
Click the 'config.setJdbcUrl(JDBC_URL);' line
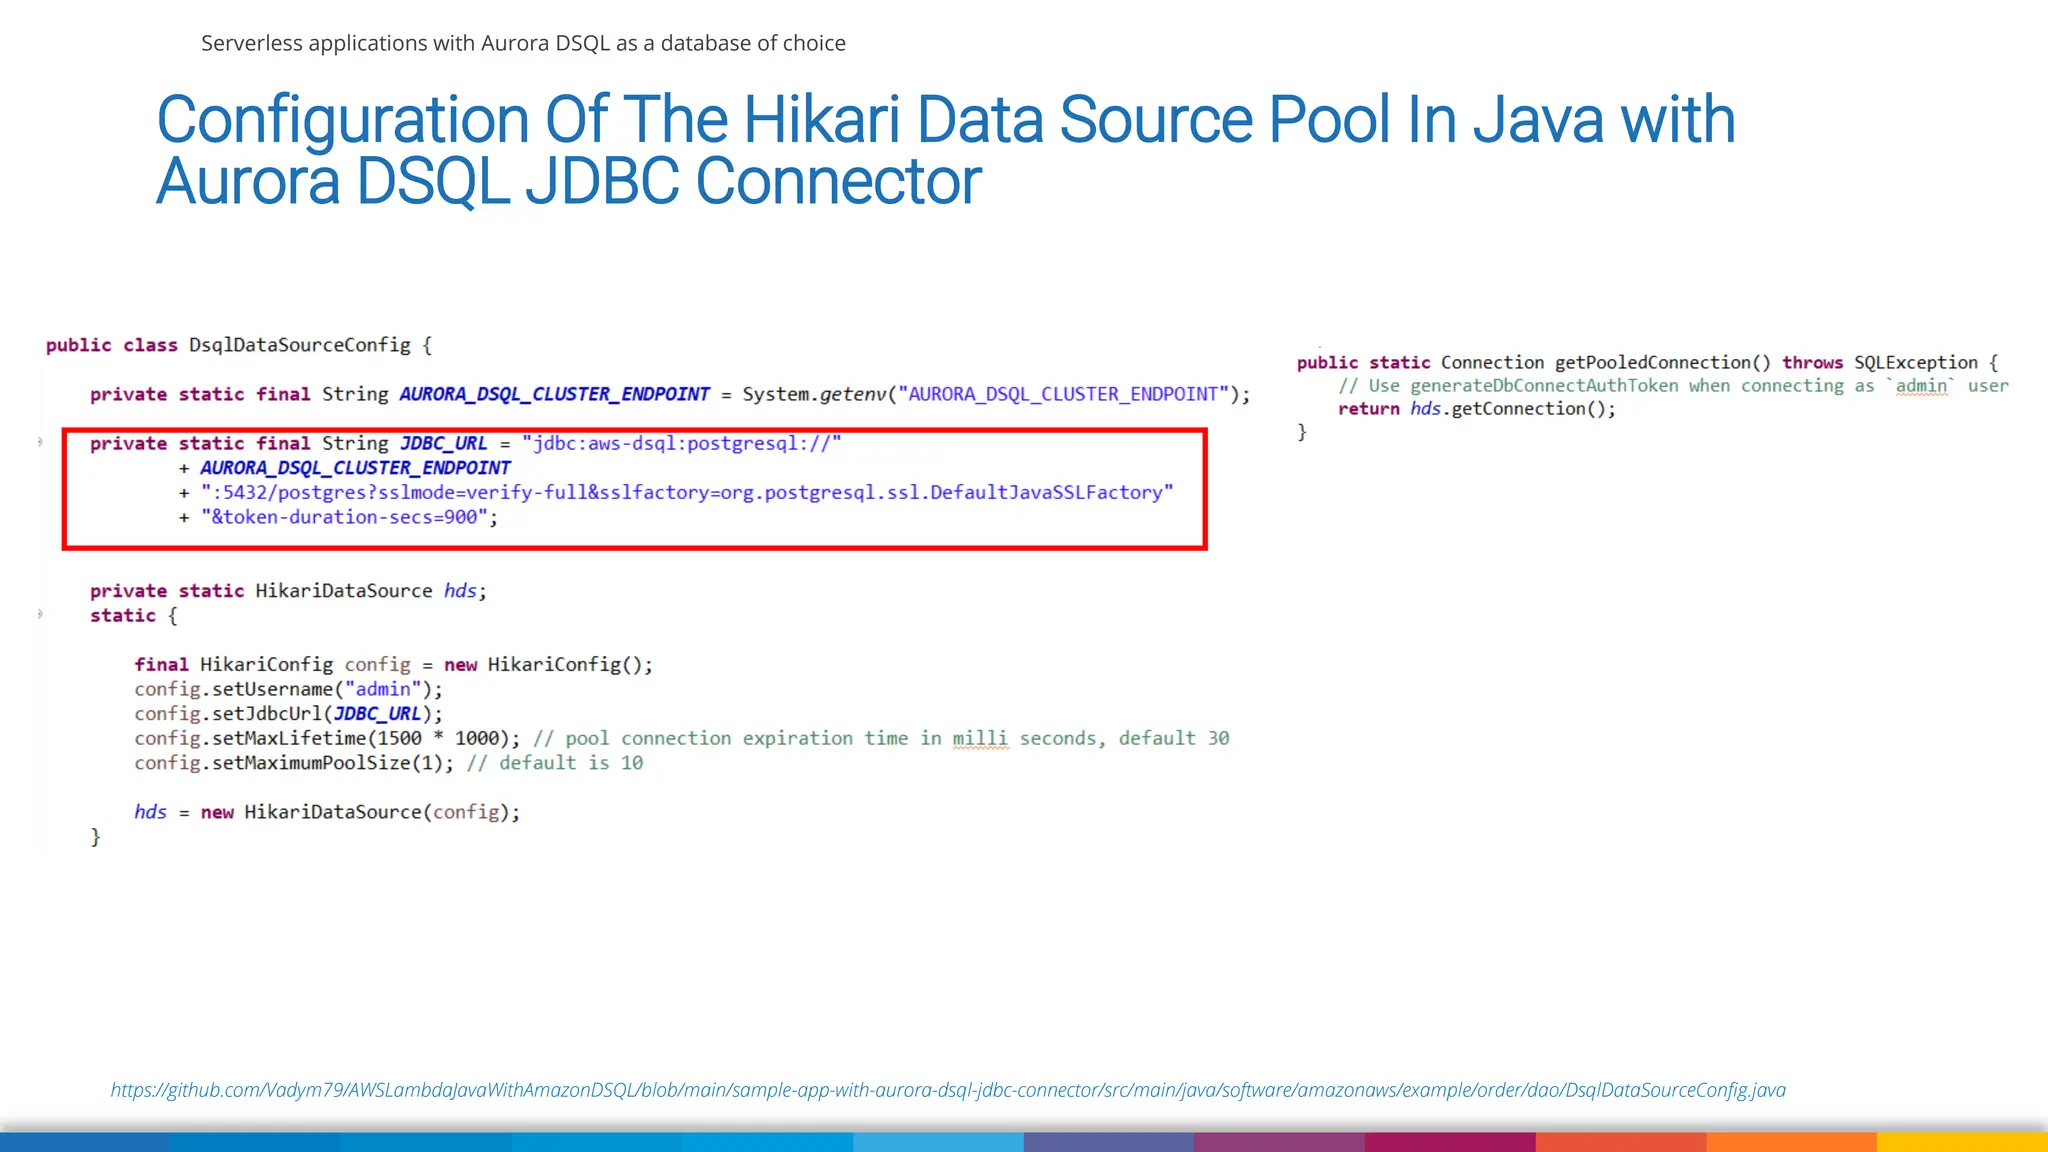click(x=288, y=714)
